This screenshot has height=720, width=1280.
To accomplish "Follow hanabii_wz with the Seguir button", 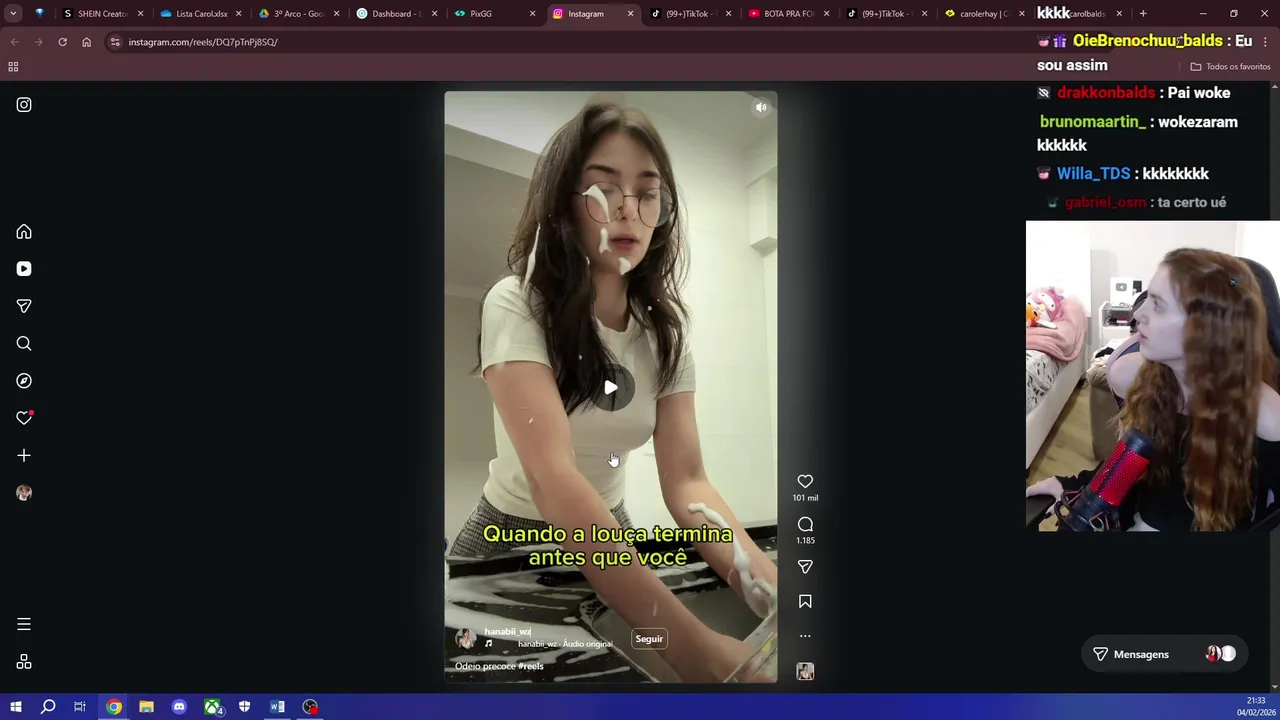I will click(649, 639).
